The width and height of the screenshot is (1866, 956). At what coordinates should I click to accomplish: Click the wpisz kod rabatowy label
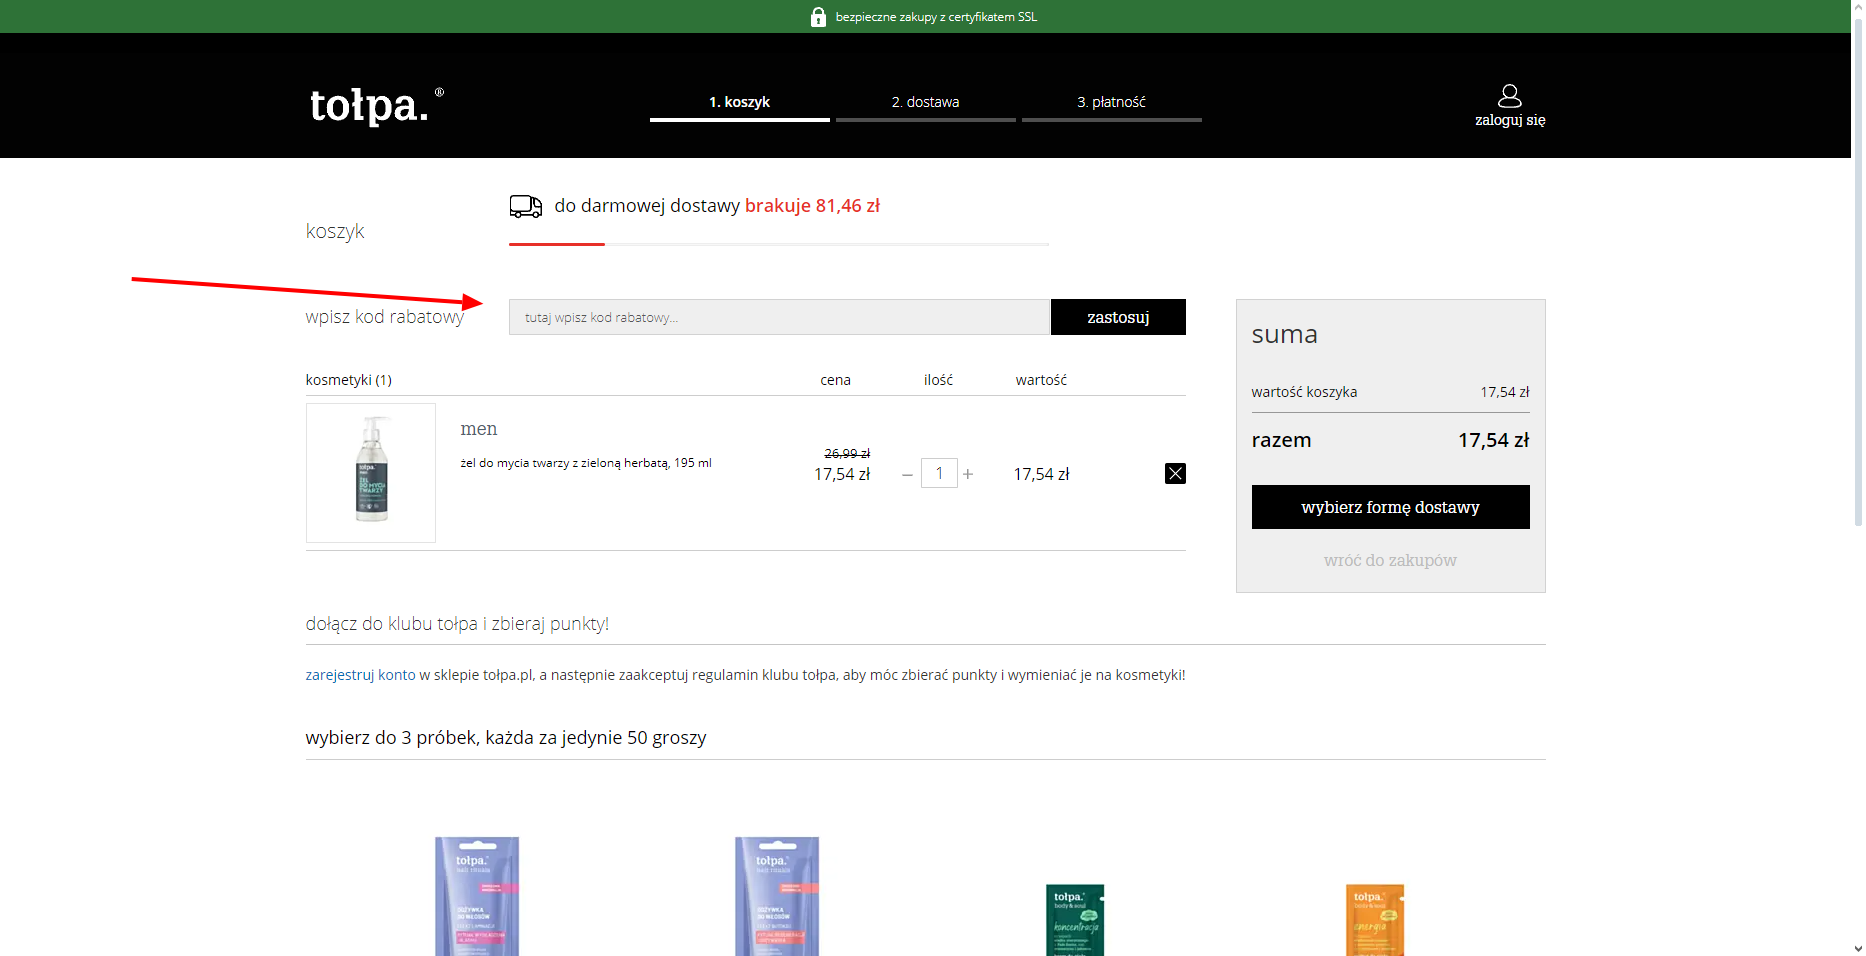click(385, 317)
